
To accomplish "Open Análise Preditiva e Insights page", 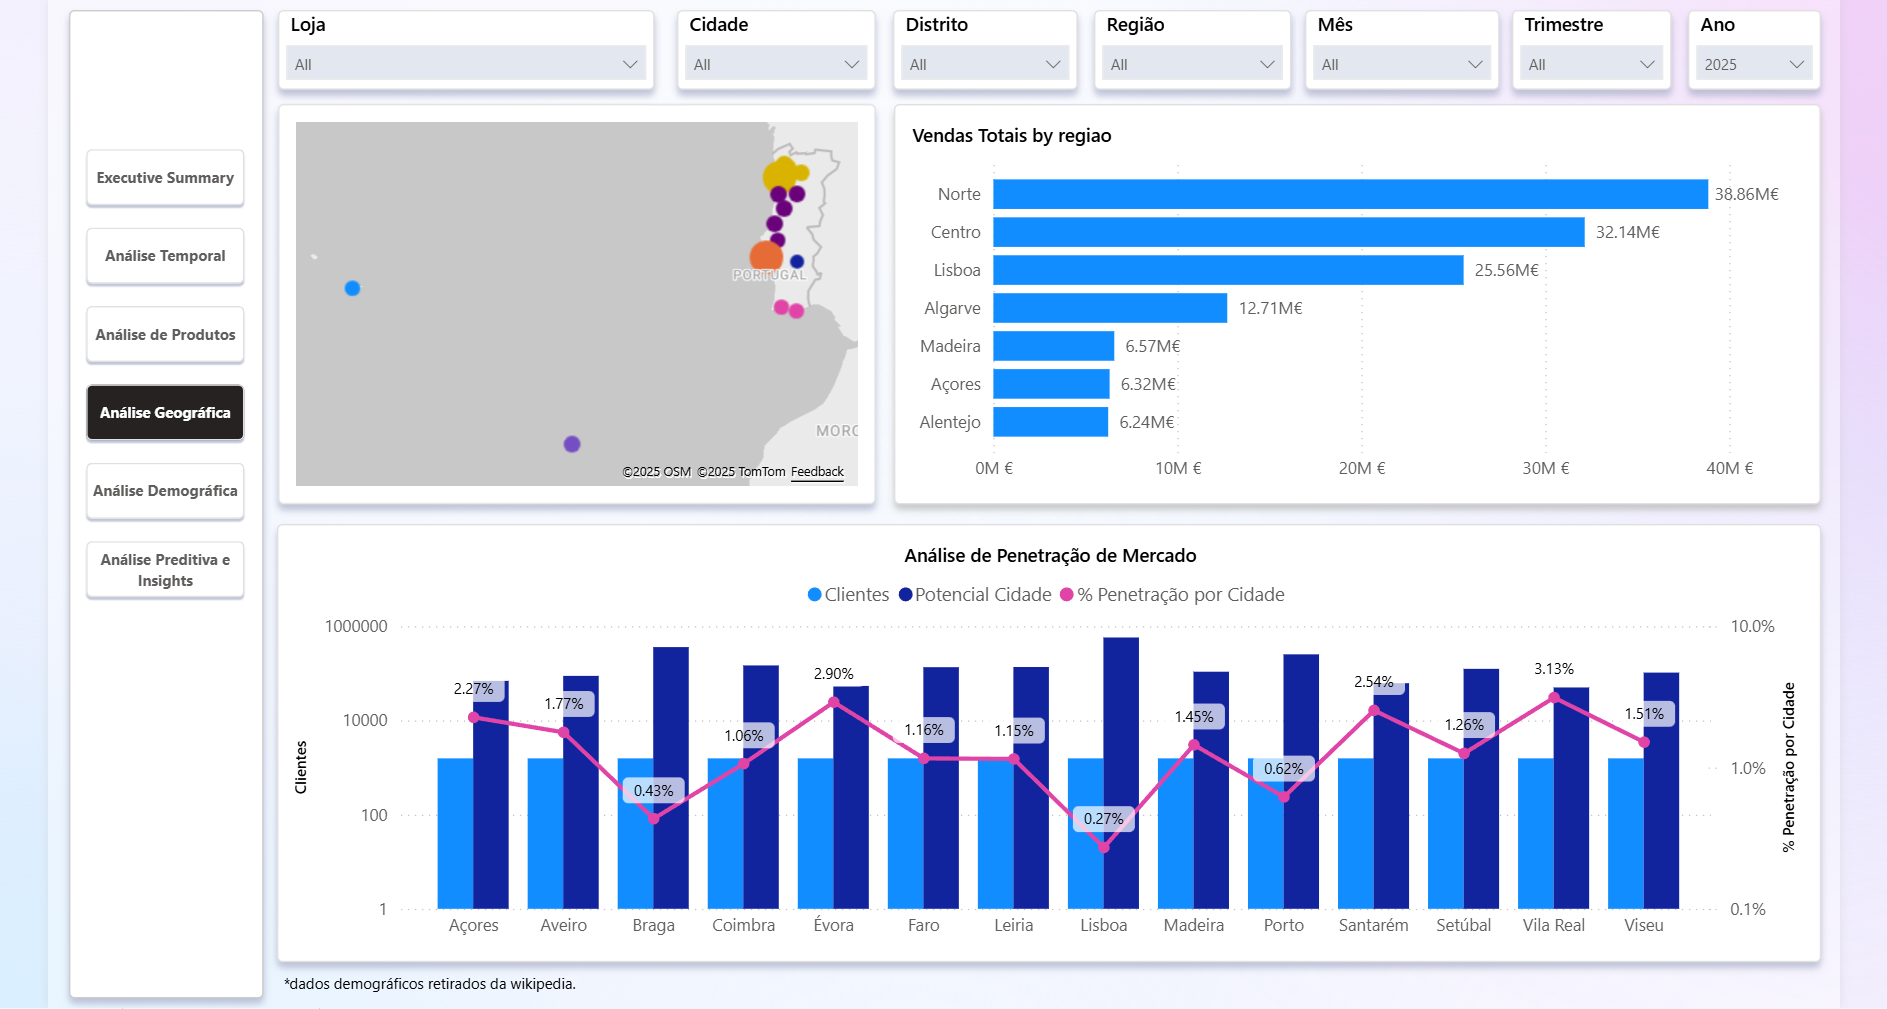I will click(x=165, y=570).
